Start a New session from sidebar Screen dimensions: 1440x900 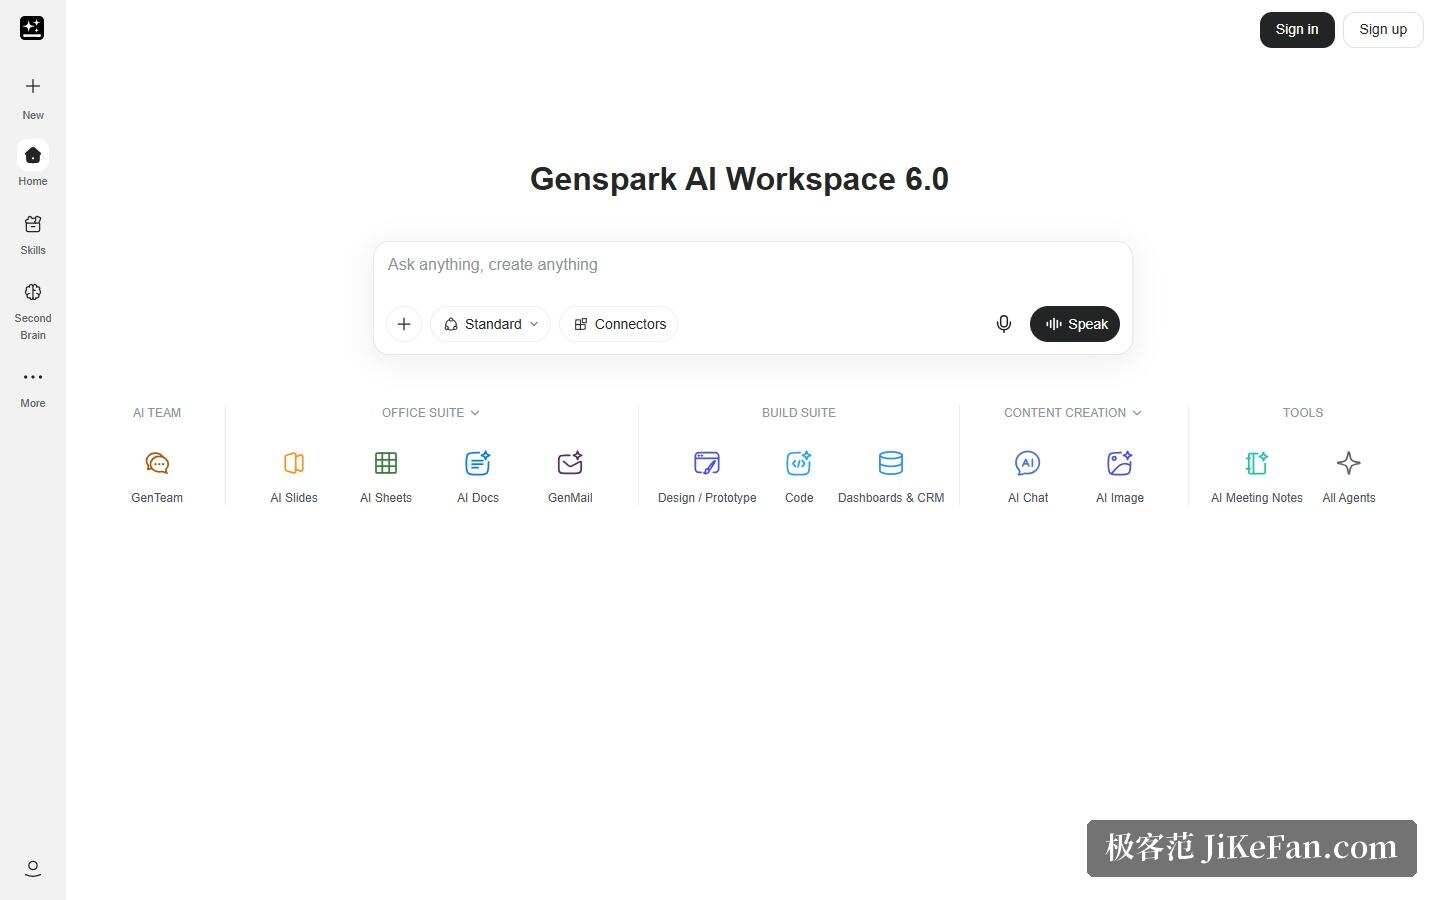click(x=33, y=97)
